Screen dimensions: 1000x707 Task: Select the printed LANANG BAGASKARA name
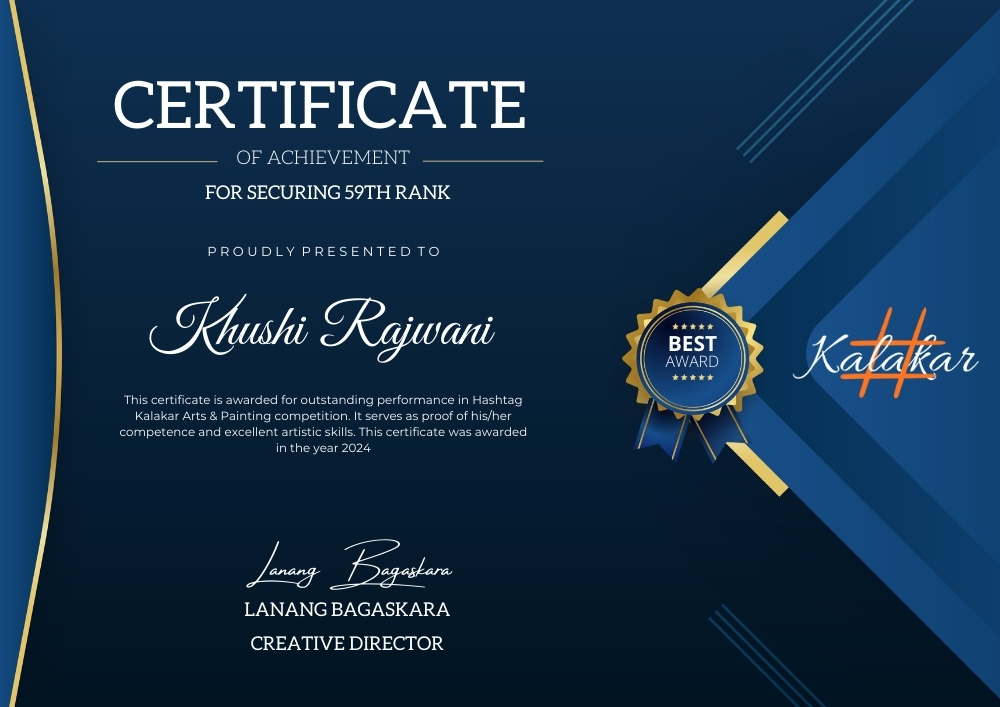(347, 609)
